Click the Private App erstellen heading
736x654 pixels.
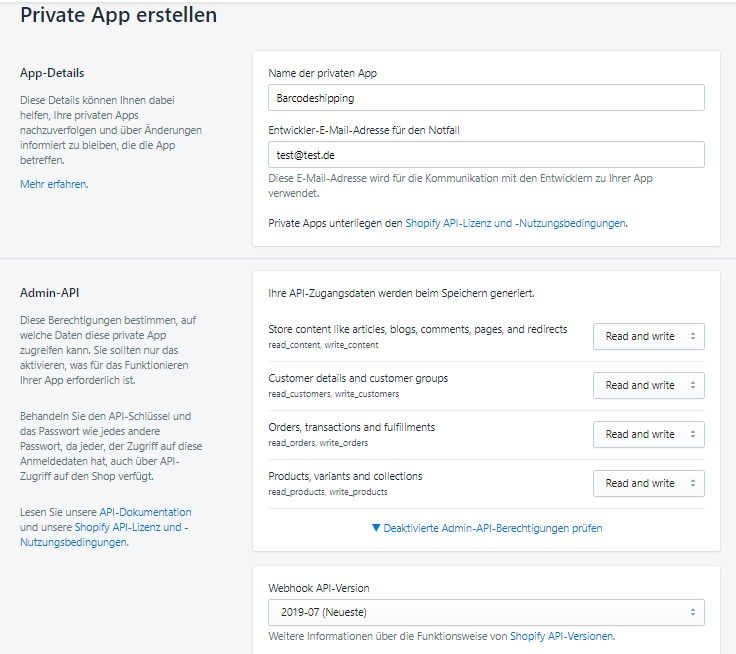119,15
